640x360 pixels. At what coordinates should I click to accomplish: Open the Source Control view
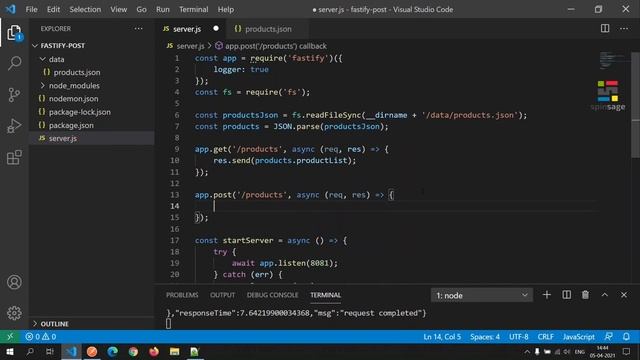click(14, 95)
